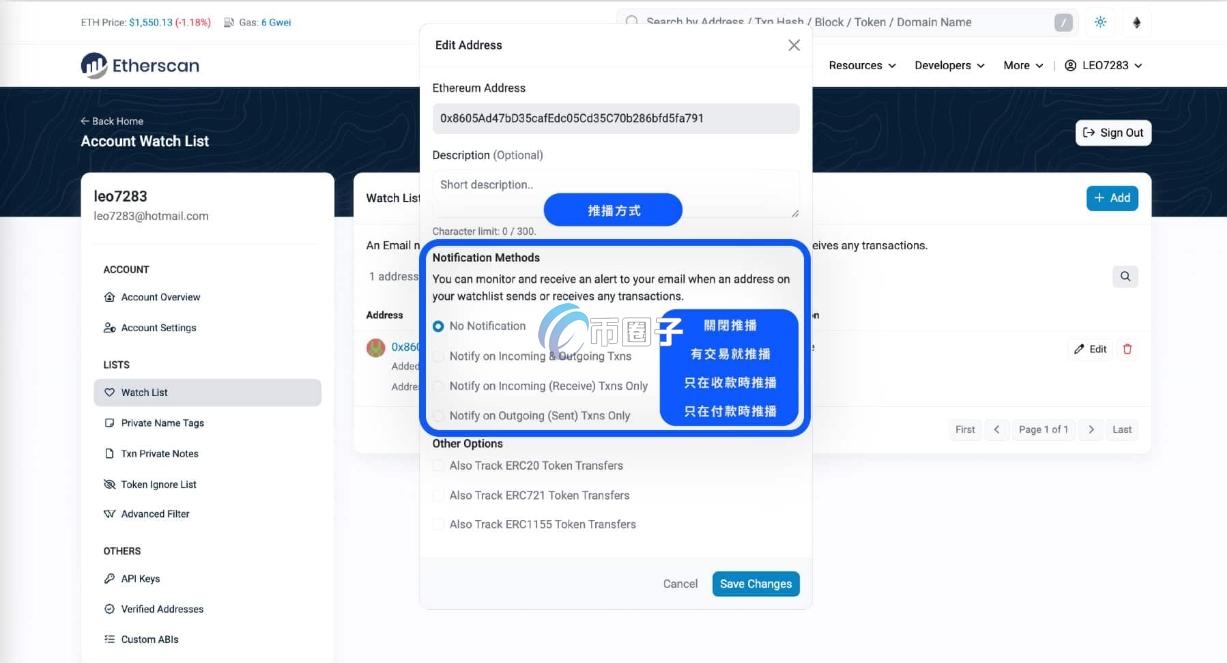This screenshot has width=1227, height=663.
Task: Click the Etherscan logo
Action: point(140,66)
